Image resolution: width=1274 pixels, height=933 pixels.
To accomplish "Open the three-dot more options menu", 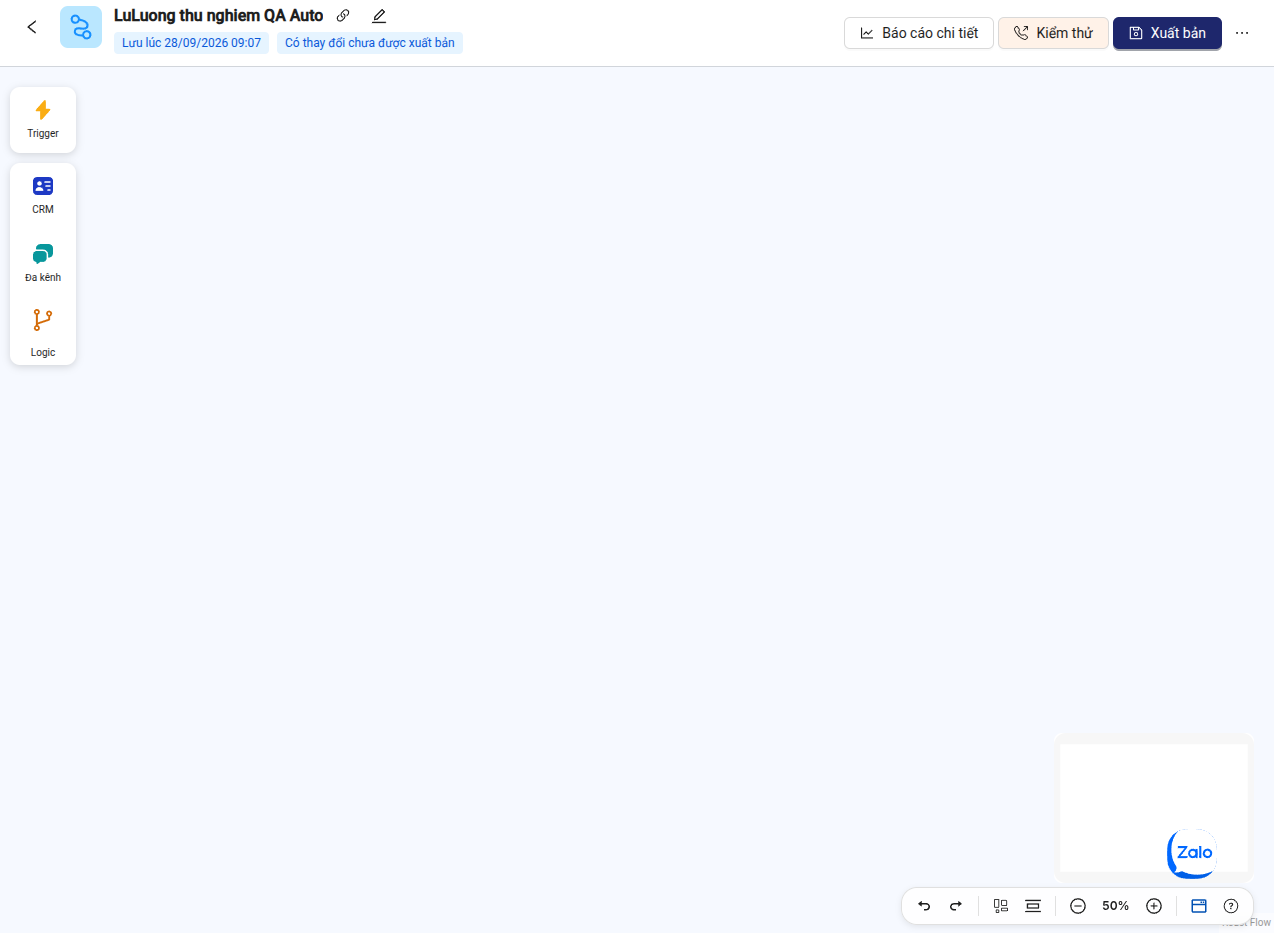I will 1242,33.
